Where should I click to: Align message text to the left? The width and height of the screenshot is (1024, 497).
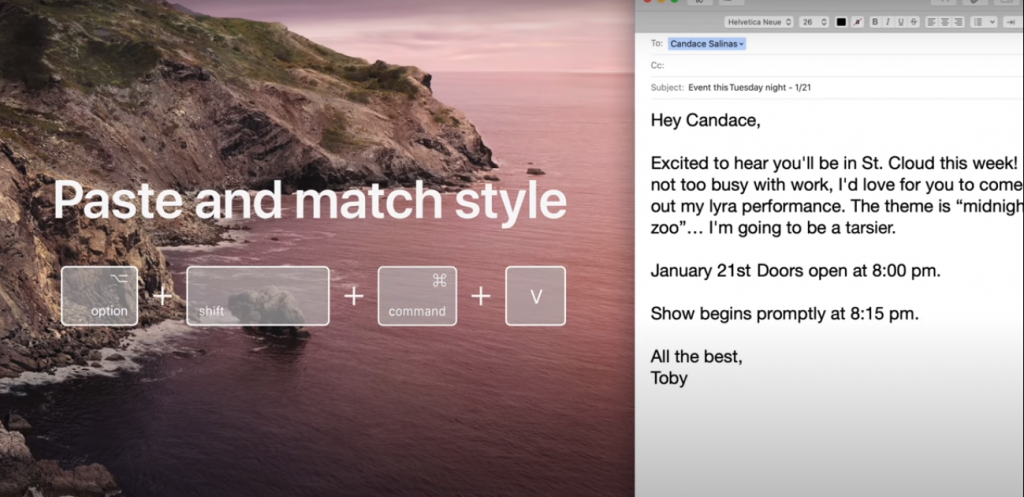pos(931,22)
